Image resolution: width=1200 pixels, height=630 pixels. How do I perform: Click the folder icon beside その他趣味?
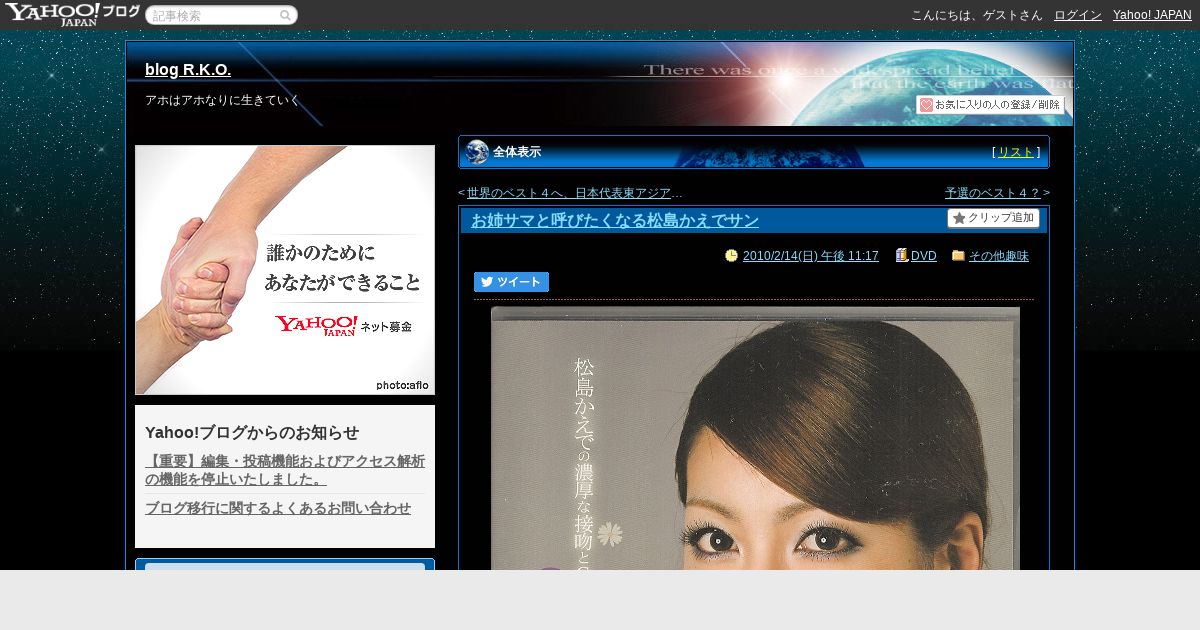point(958,256)
